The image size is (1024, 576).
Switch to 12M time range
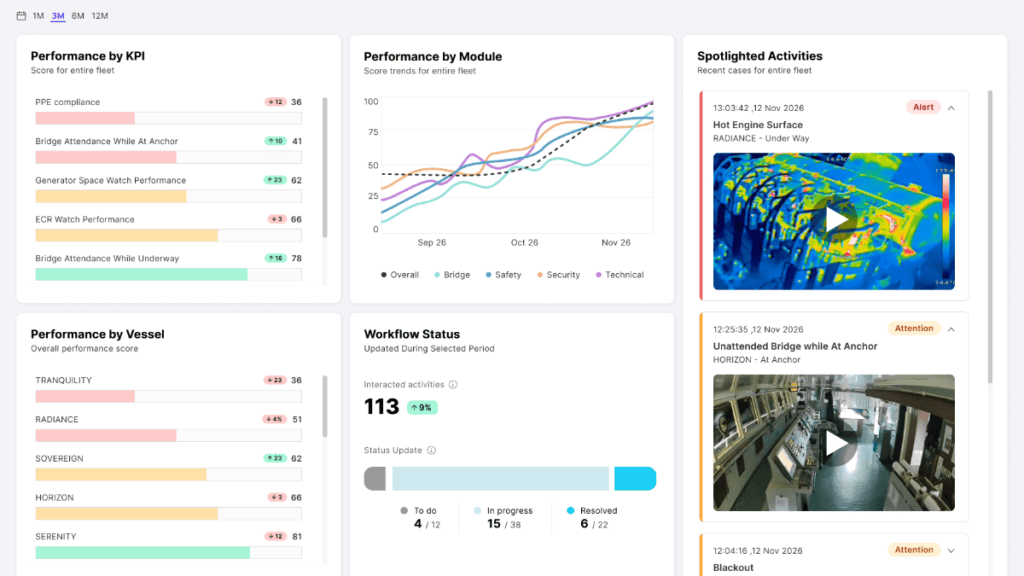100,16
